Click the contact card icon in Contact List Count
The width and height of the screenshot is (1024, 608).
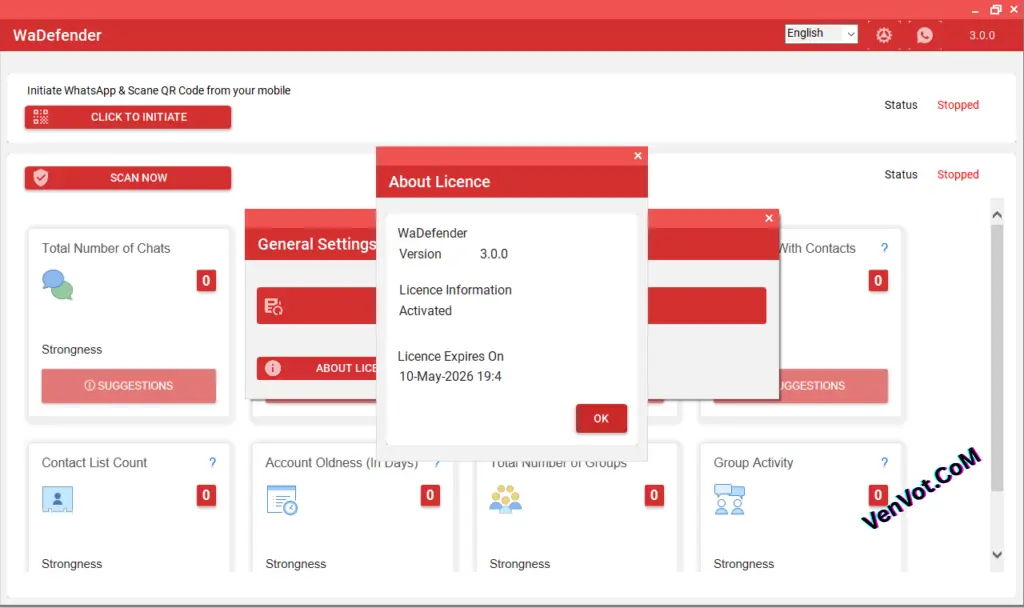[57, 500]
